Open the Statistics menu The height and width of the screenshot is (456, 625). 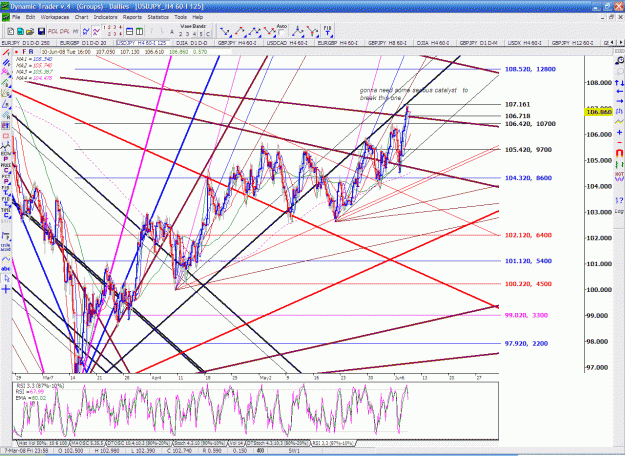pyautogui.click(x=158, y=17)
